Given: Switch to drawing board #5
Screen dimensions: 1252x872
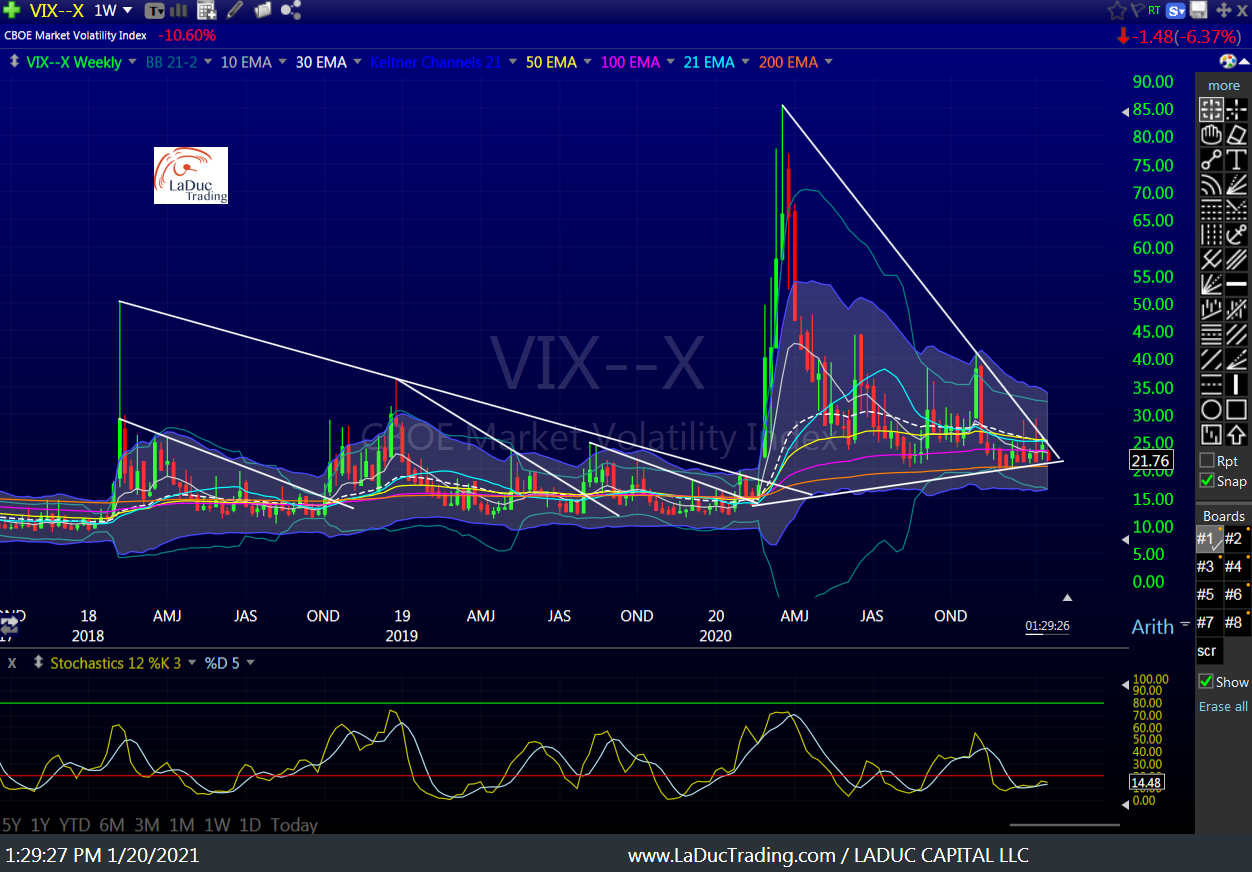Looking at the screenshot, I should [x=1208, y=595].
